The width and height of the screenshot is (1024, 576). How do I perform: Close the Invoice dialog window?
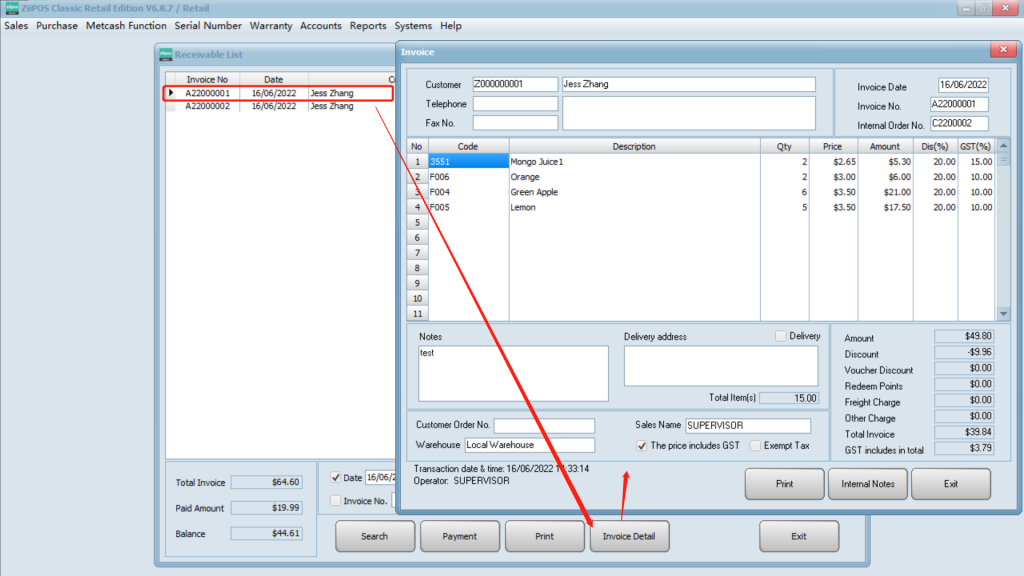pyautogui.click(x=1001, y=50)
